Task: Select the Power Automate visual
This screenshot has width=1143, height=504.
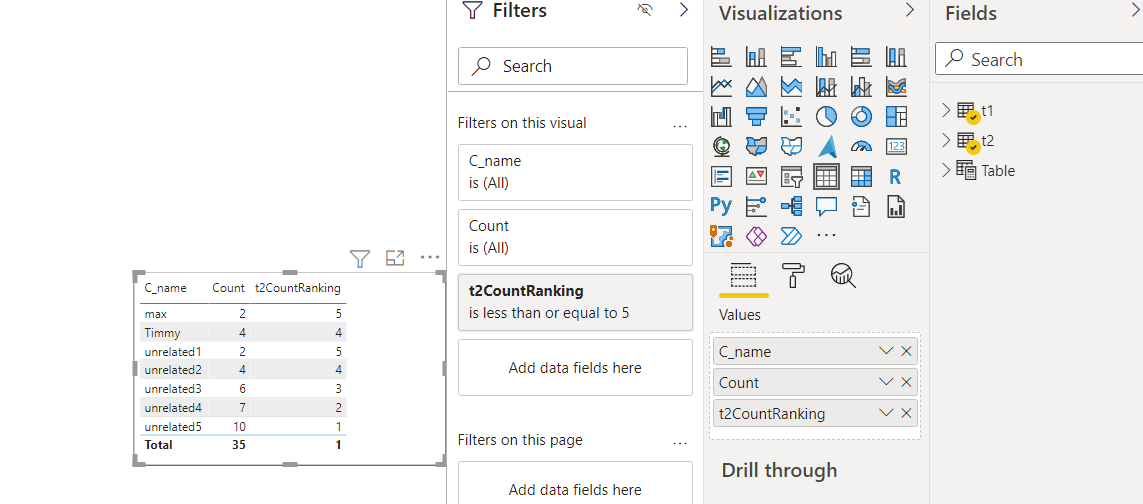Action: [x=791, y=235]
